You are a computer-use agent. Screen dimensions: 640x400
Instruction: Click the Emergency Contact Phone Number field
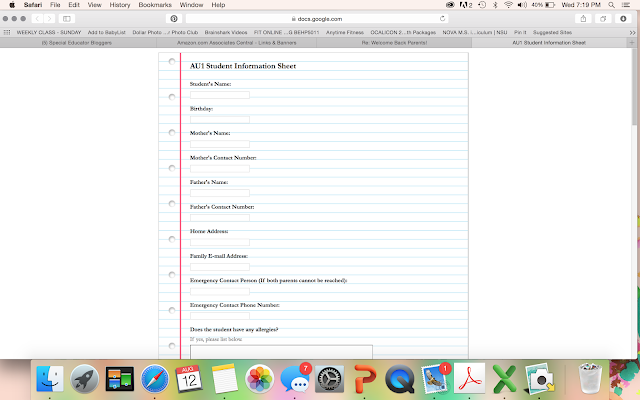click(220, 316)
